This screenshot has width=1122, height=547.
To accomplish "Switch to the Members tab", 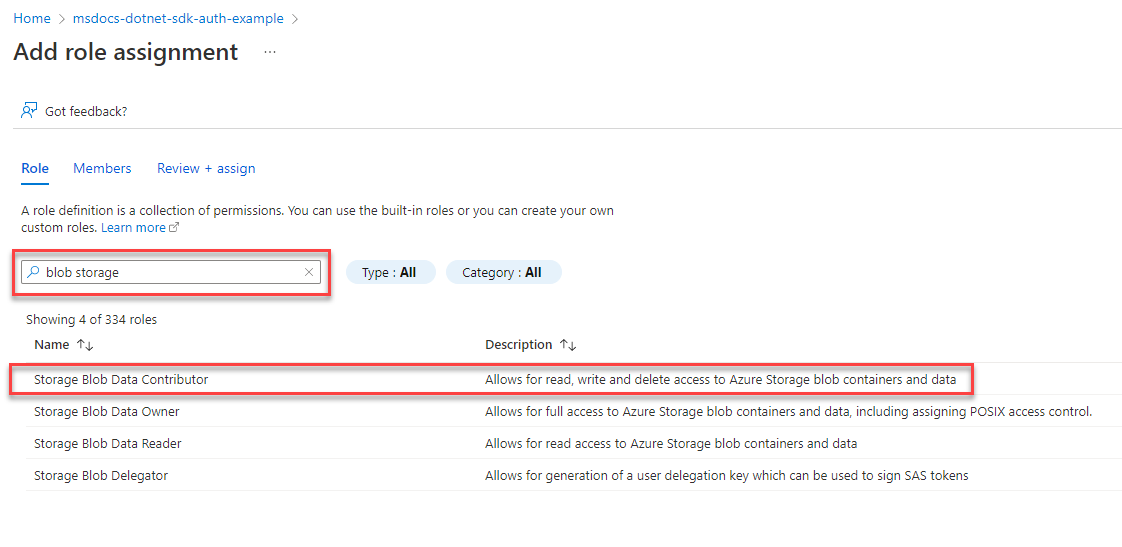I will pos(102,169).
